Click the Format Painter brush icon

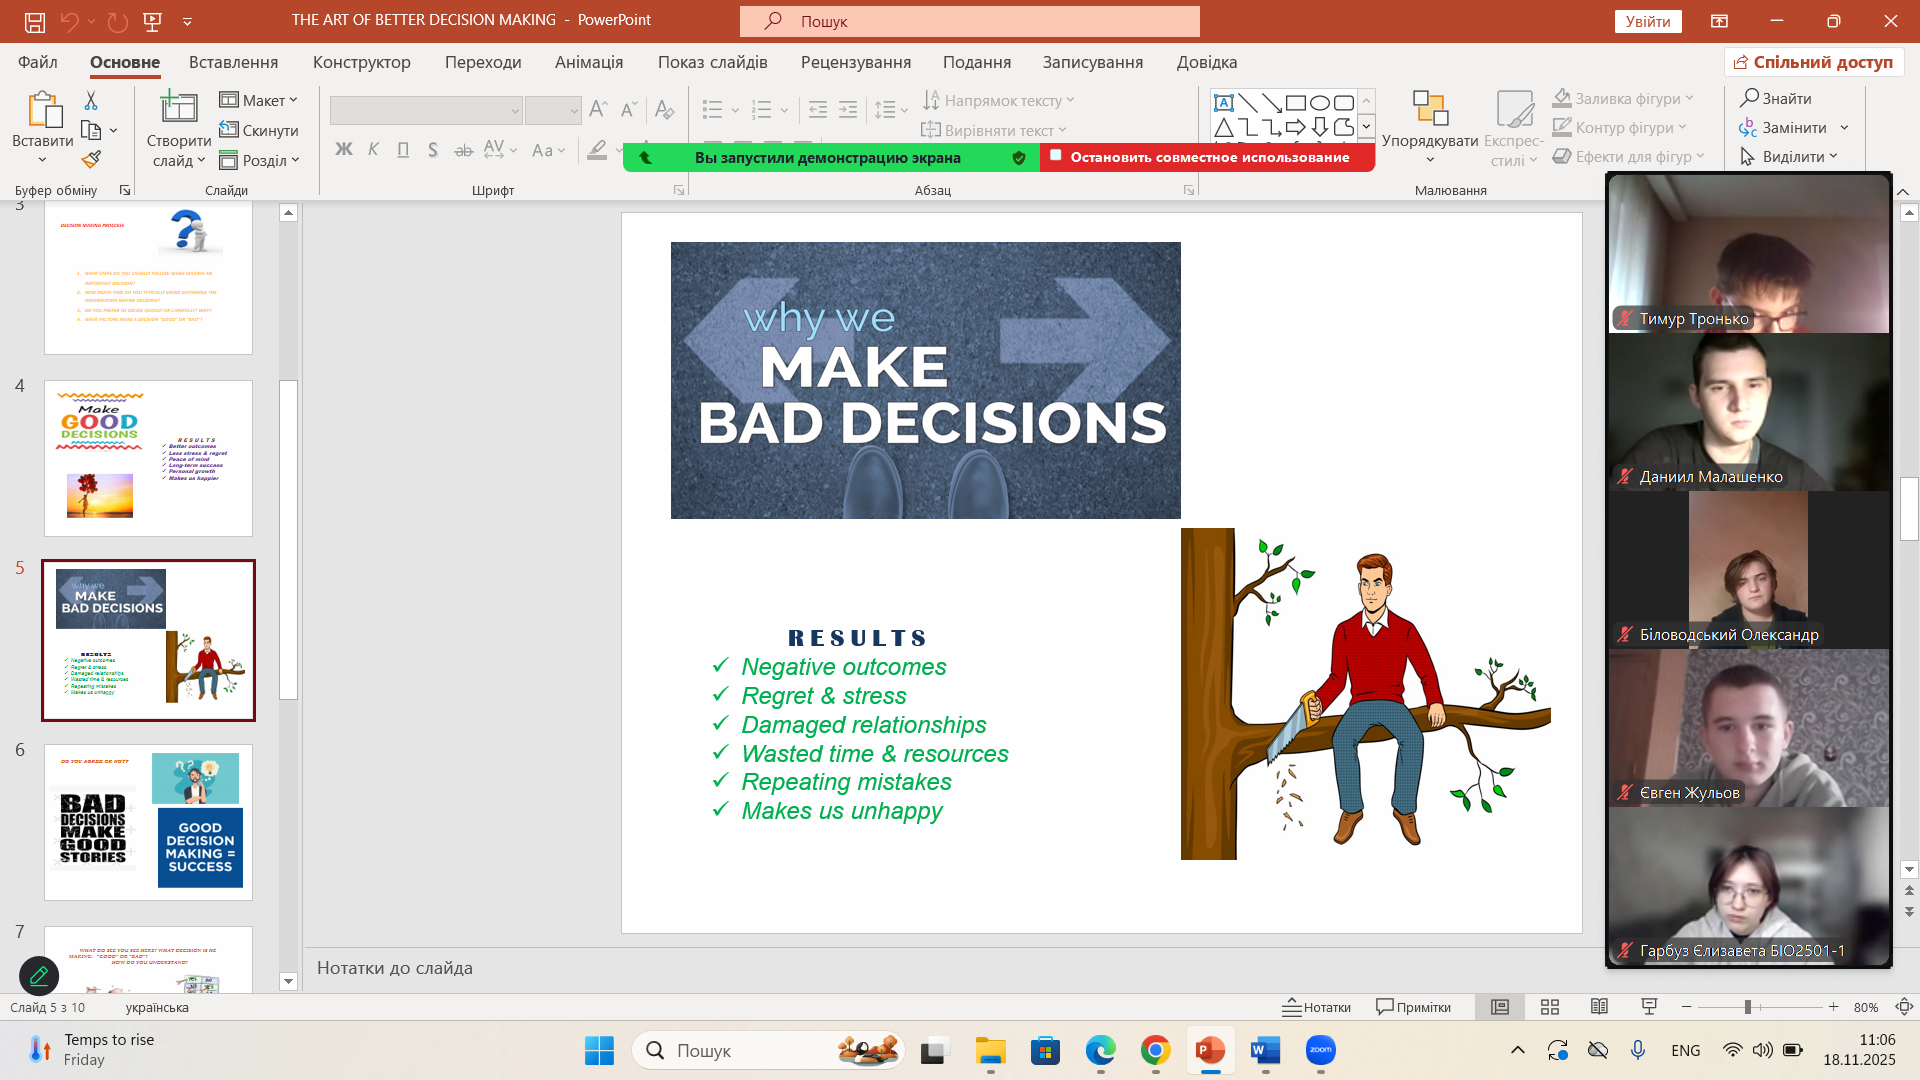(x=91, y=159)
